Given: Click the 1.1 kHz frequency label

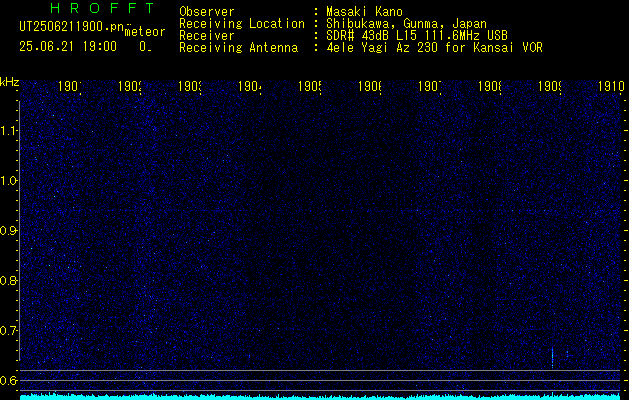Looking at the screenshot, I should (9, 131).
